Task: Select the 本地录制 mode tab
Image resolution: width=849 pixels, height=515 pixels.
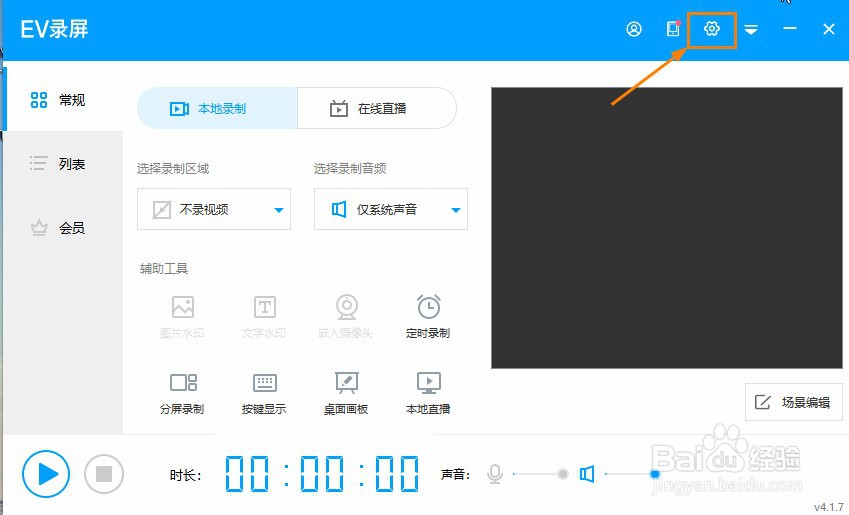Action: pos(217,108)
